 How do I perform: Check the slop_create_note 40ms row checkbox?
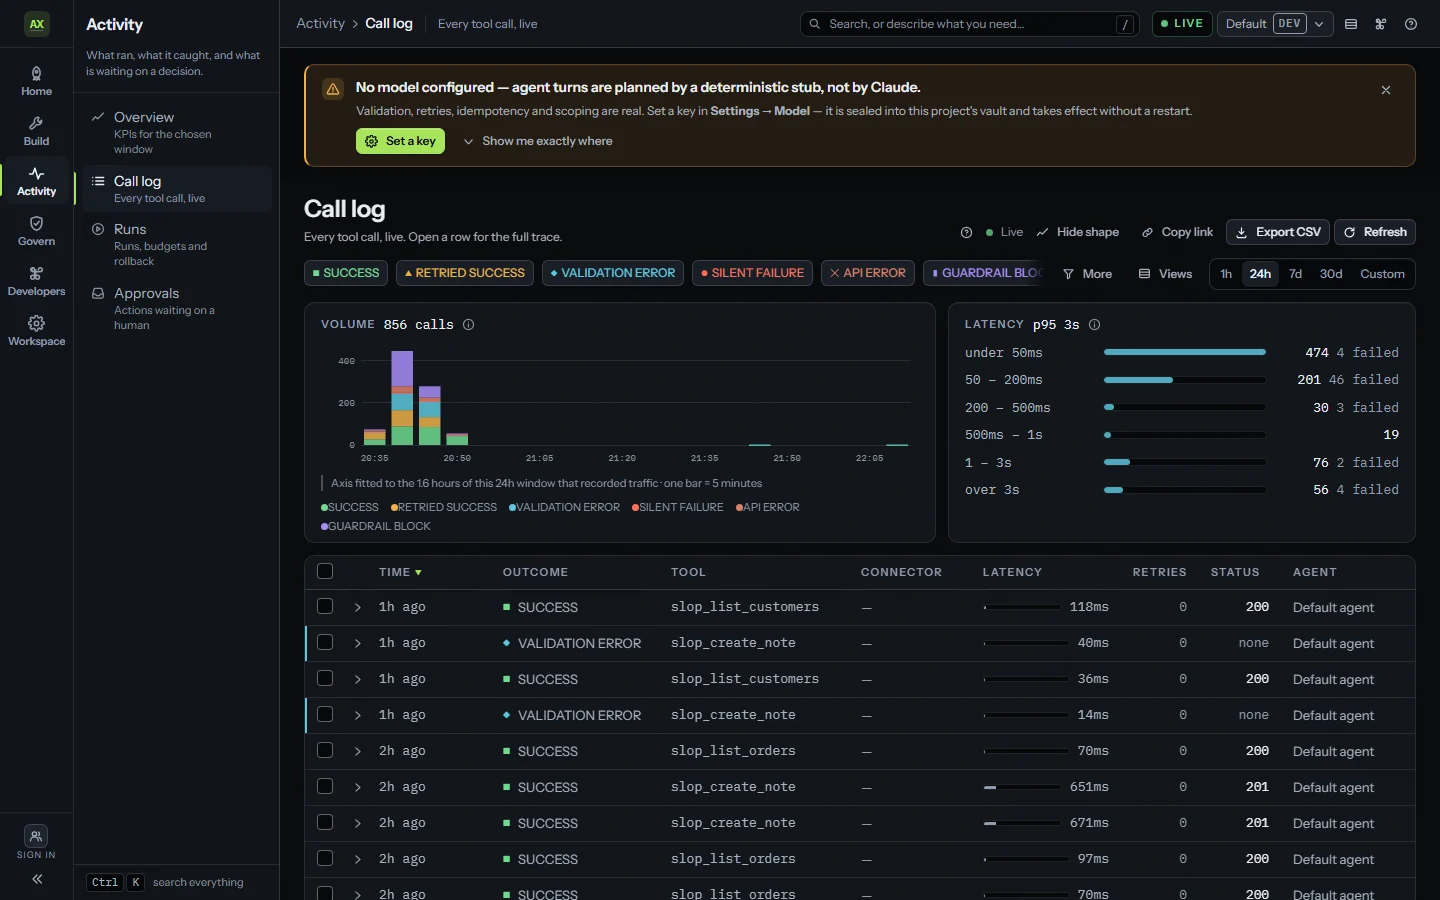[325, 643]
